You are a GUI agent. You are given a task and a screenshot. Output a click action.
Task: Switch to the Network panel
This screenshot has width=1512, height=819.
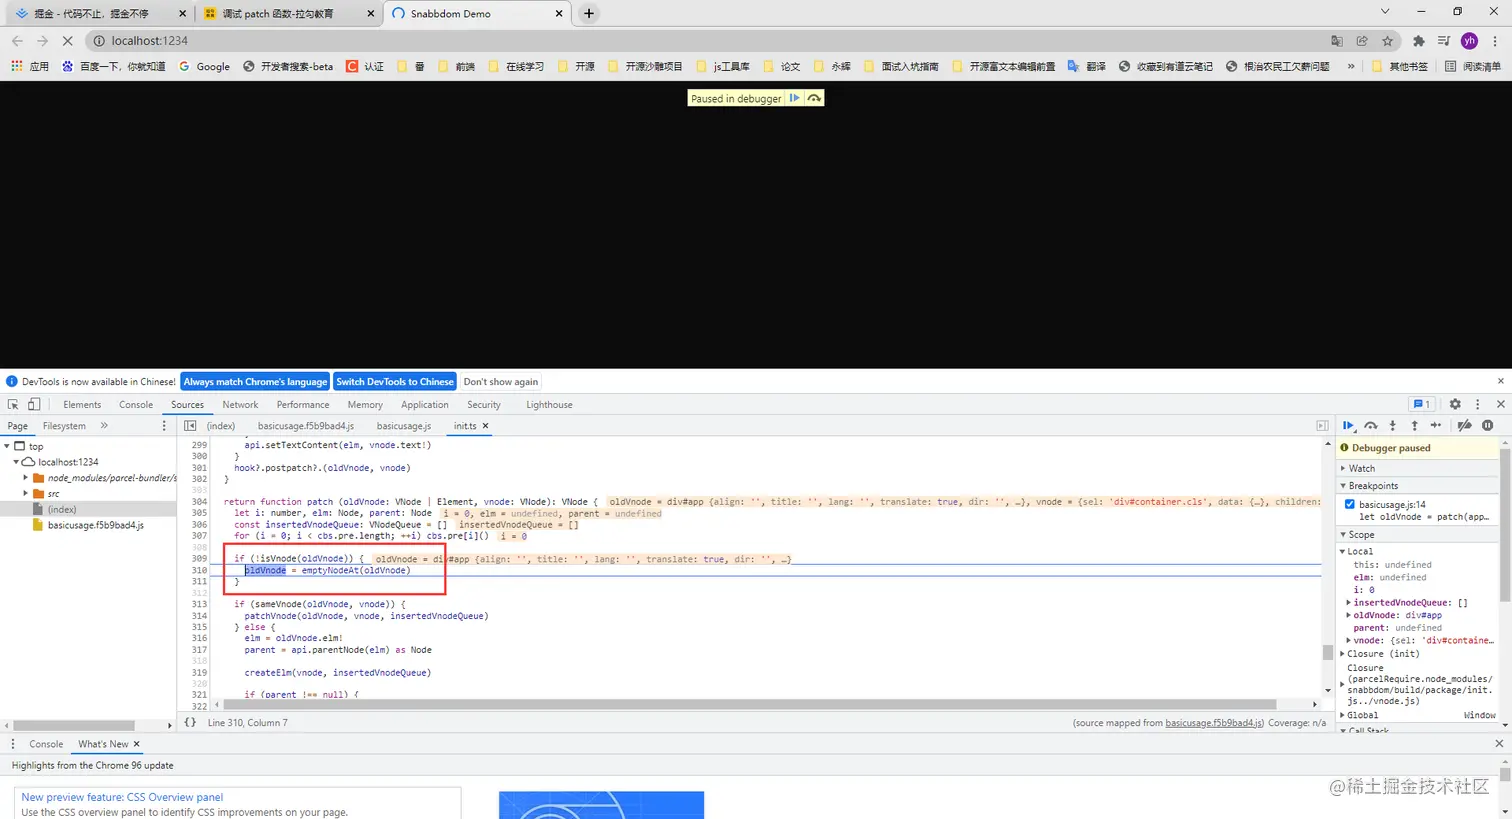click(x=240, y=405)
